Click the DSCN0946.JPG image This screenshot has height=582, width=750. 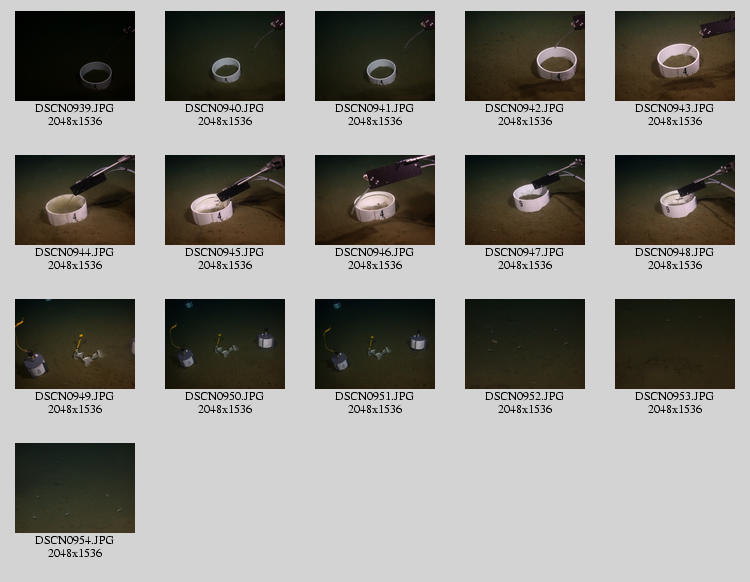(375, 200)
